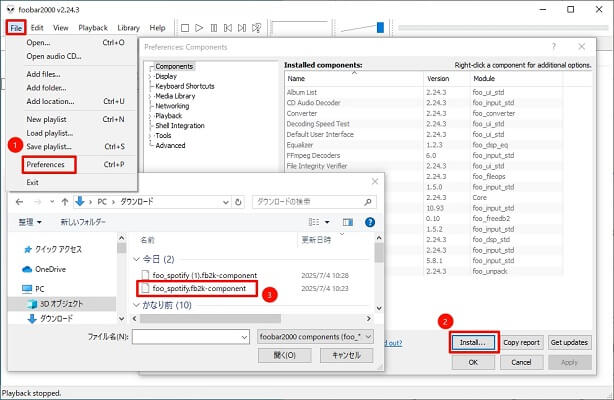Click the up-folder arrow in file dialog
Screen dimensions: 614x400
pos(65,202)
